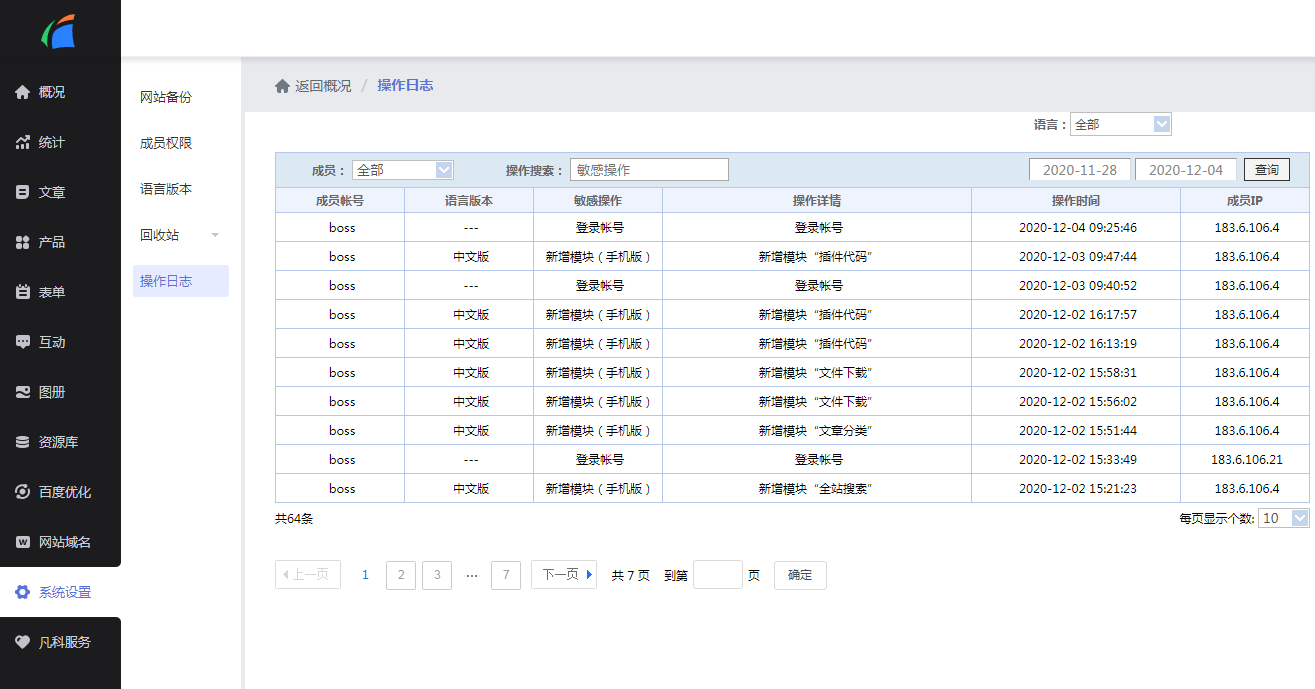Click the disabled 上一页 button

[x=308, y=575]
